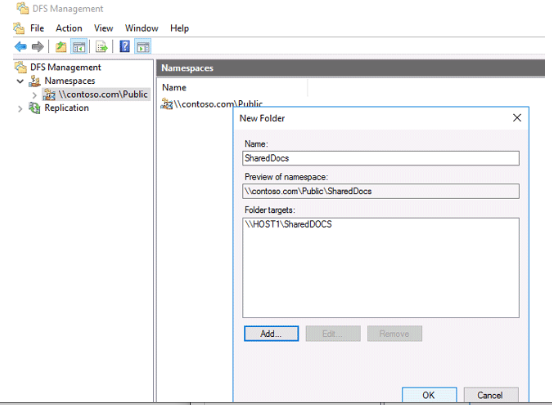Viewport: 552px width, 405px height.
Task: Expand the \\contoso.com\Public tree node
Action: click(34, 95)
